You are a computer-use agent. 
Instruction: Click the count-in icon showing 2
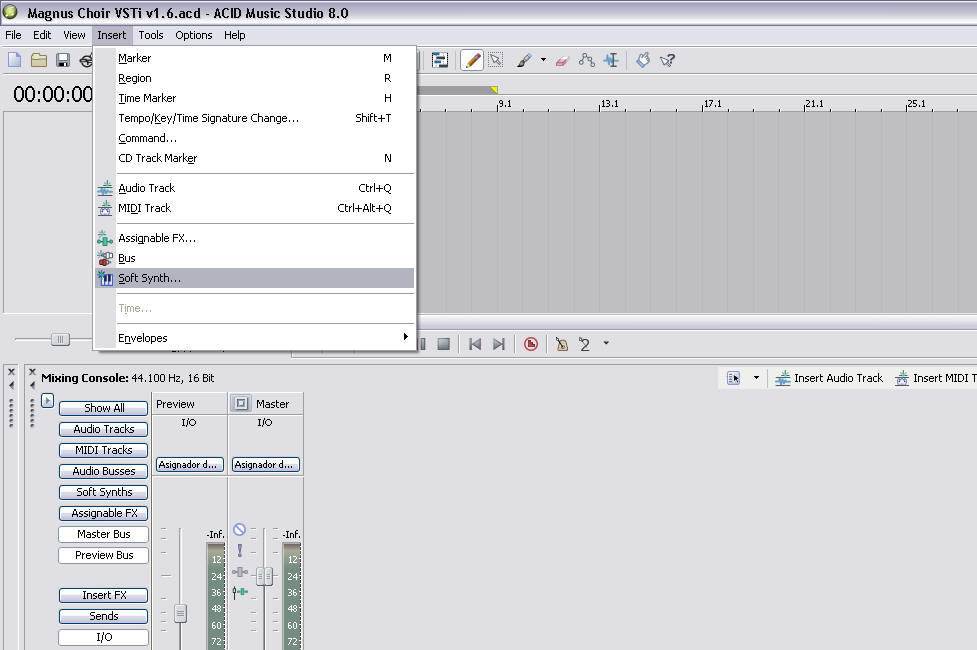tap(584, 344)
